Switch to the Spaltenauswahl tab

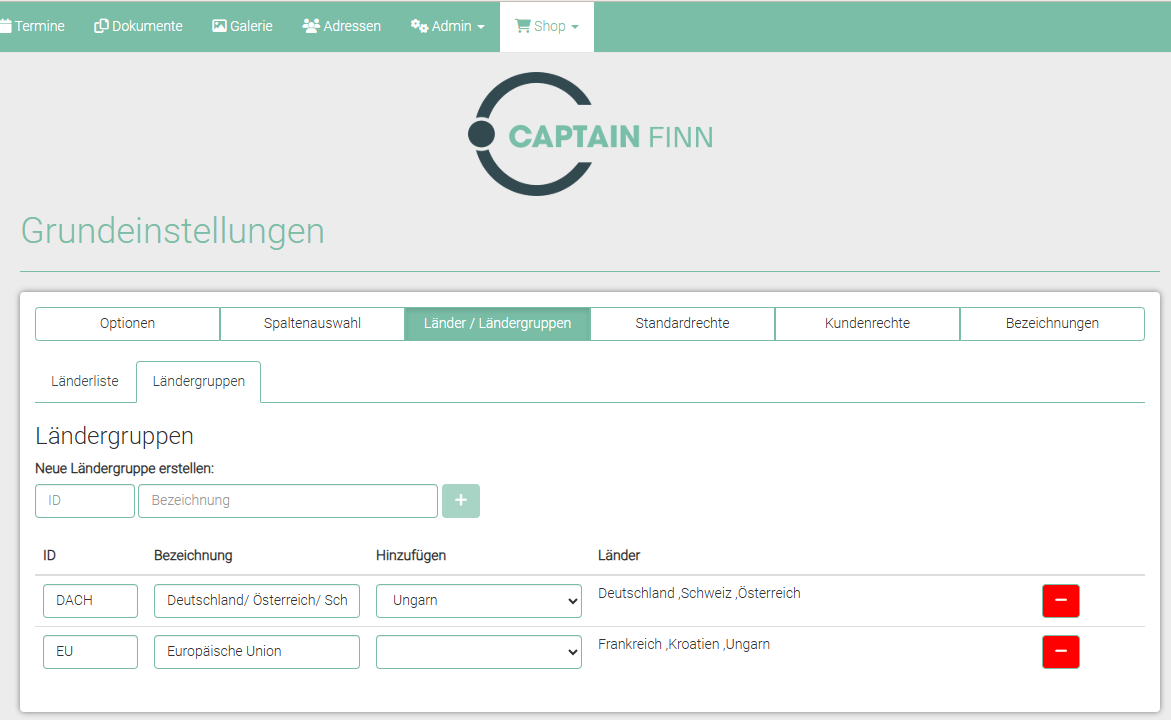tap(312, 324)
